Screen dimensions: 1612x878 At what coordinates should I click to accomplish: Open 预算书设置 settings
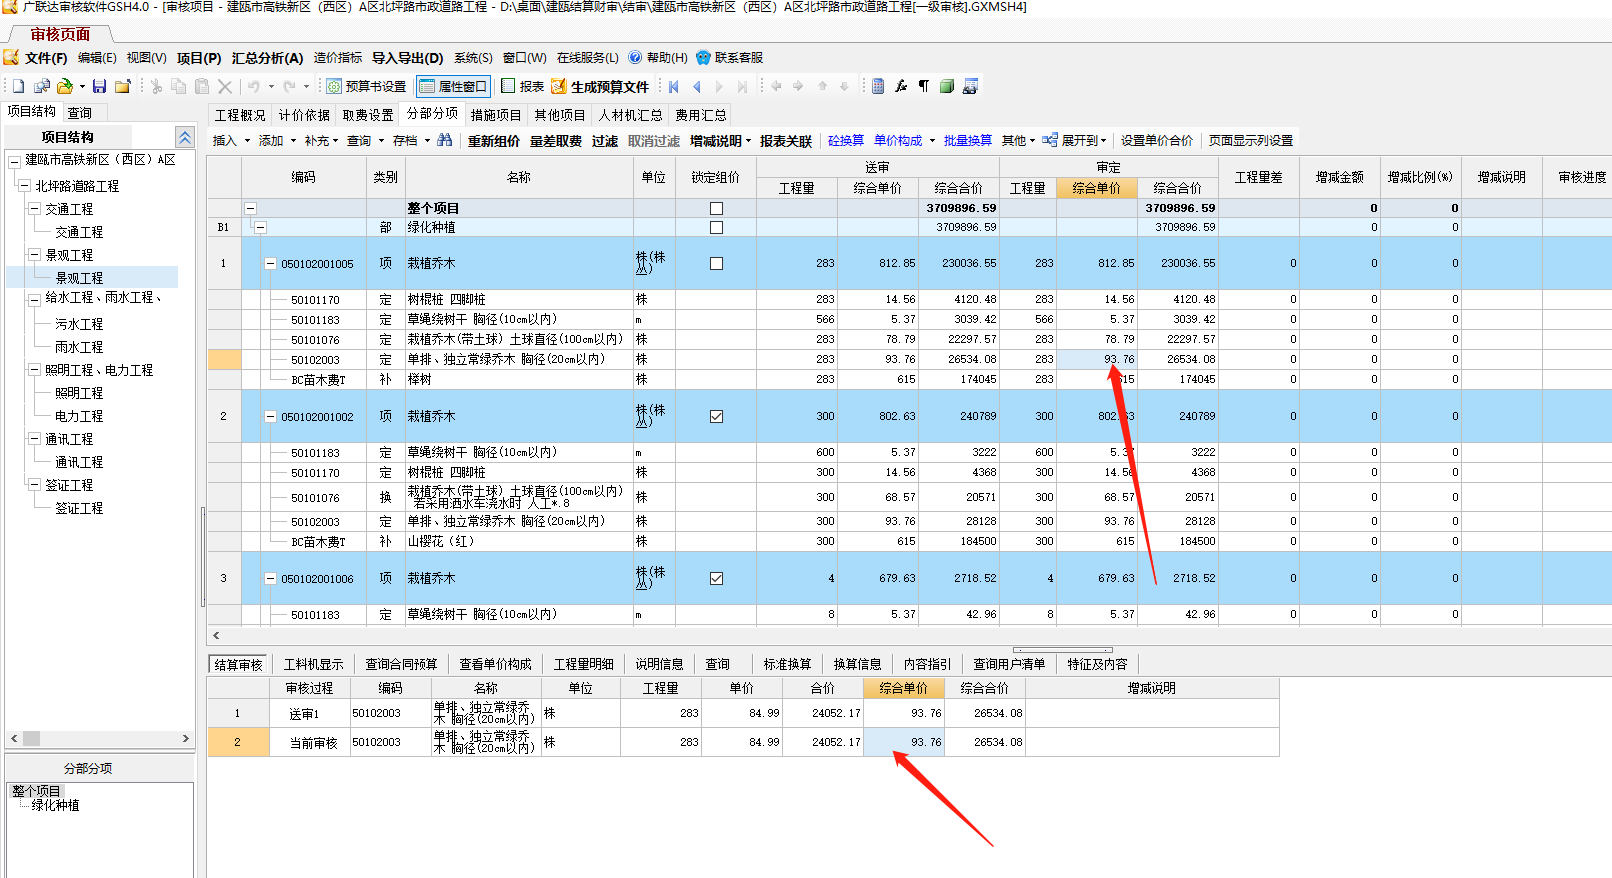coord(366,87)
